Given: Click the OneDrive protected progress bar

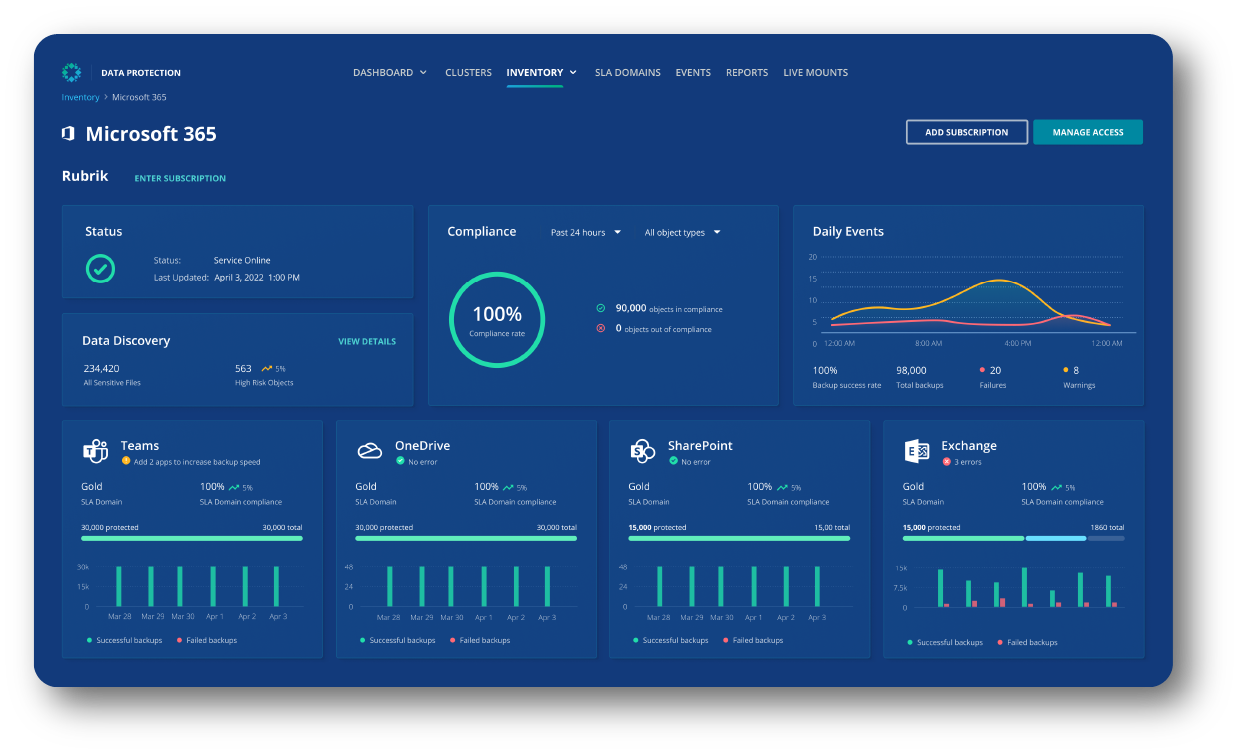Looking at the screenshot, I should [x=466, y=538].
